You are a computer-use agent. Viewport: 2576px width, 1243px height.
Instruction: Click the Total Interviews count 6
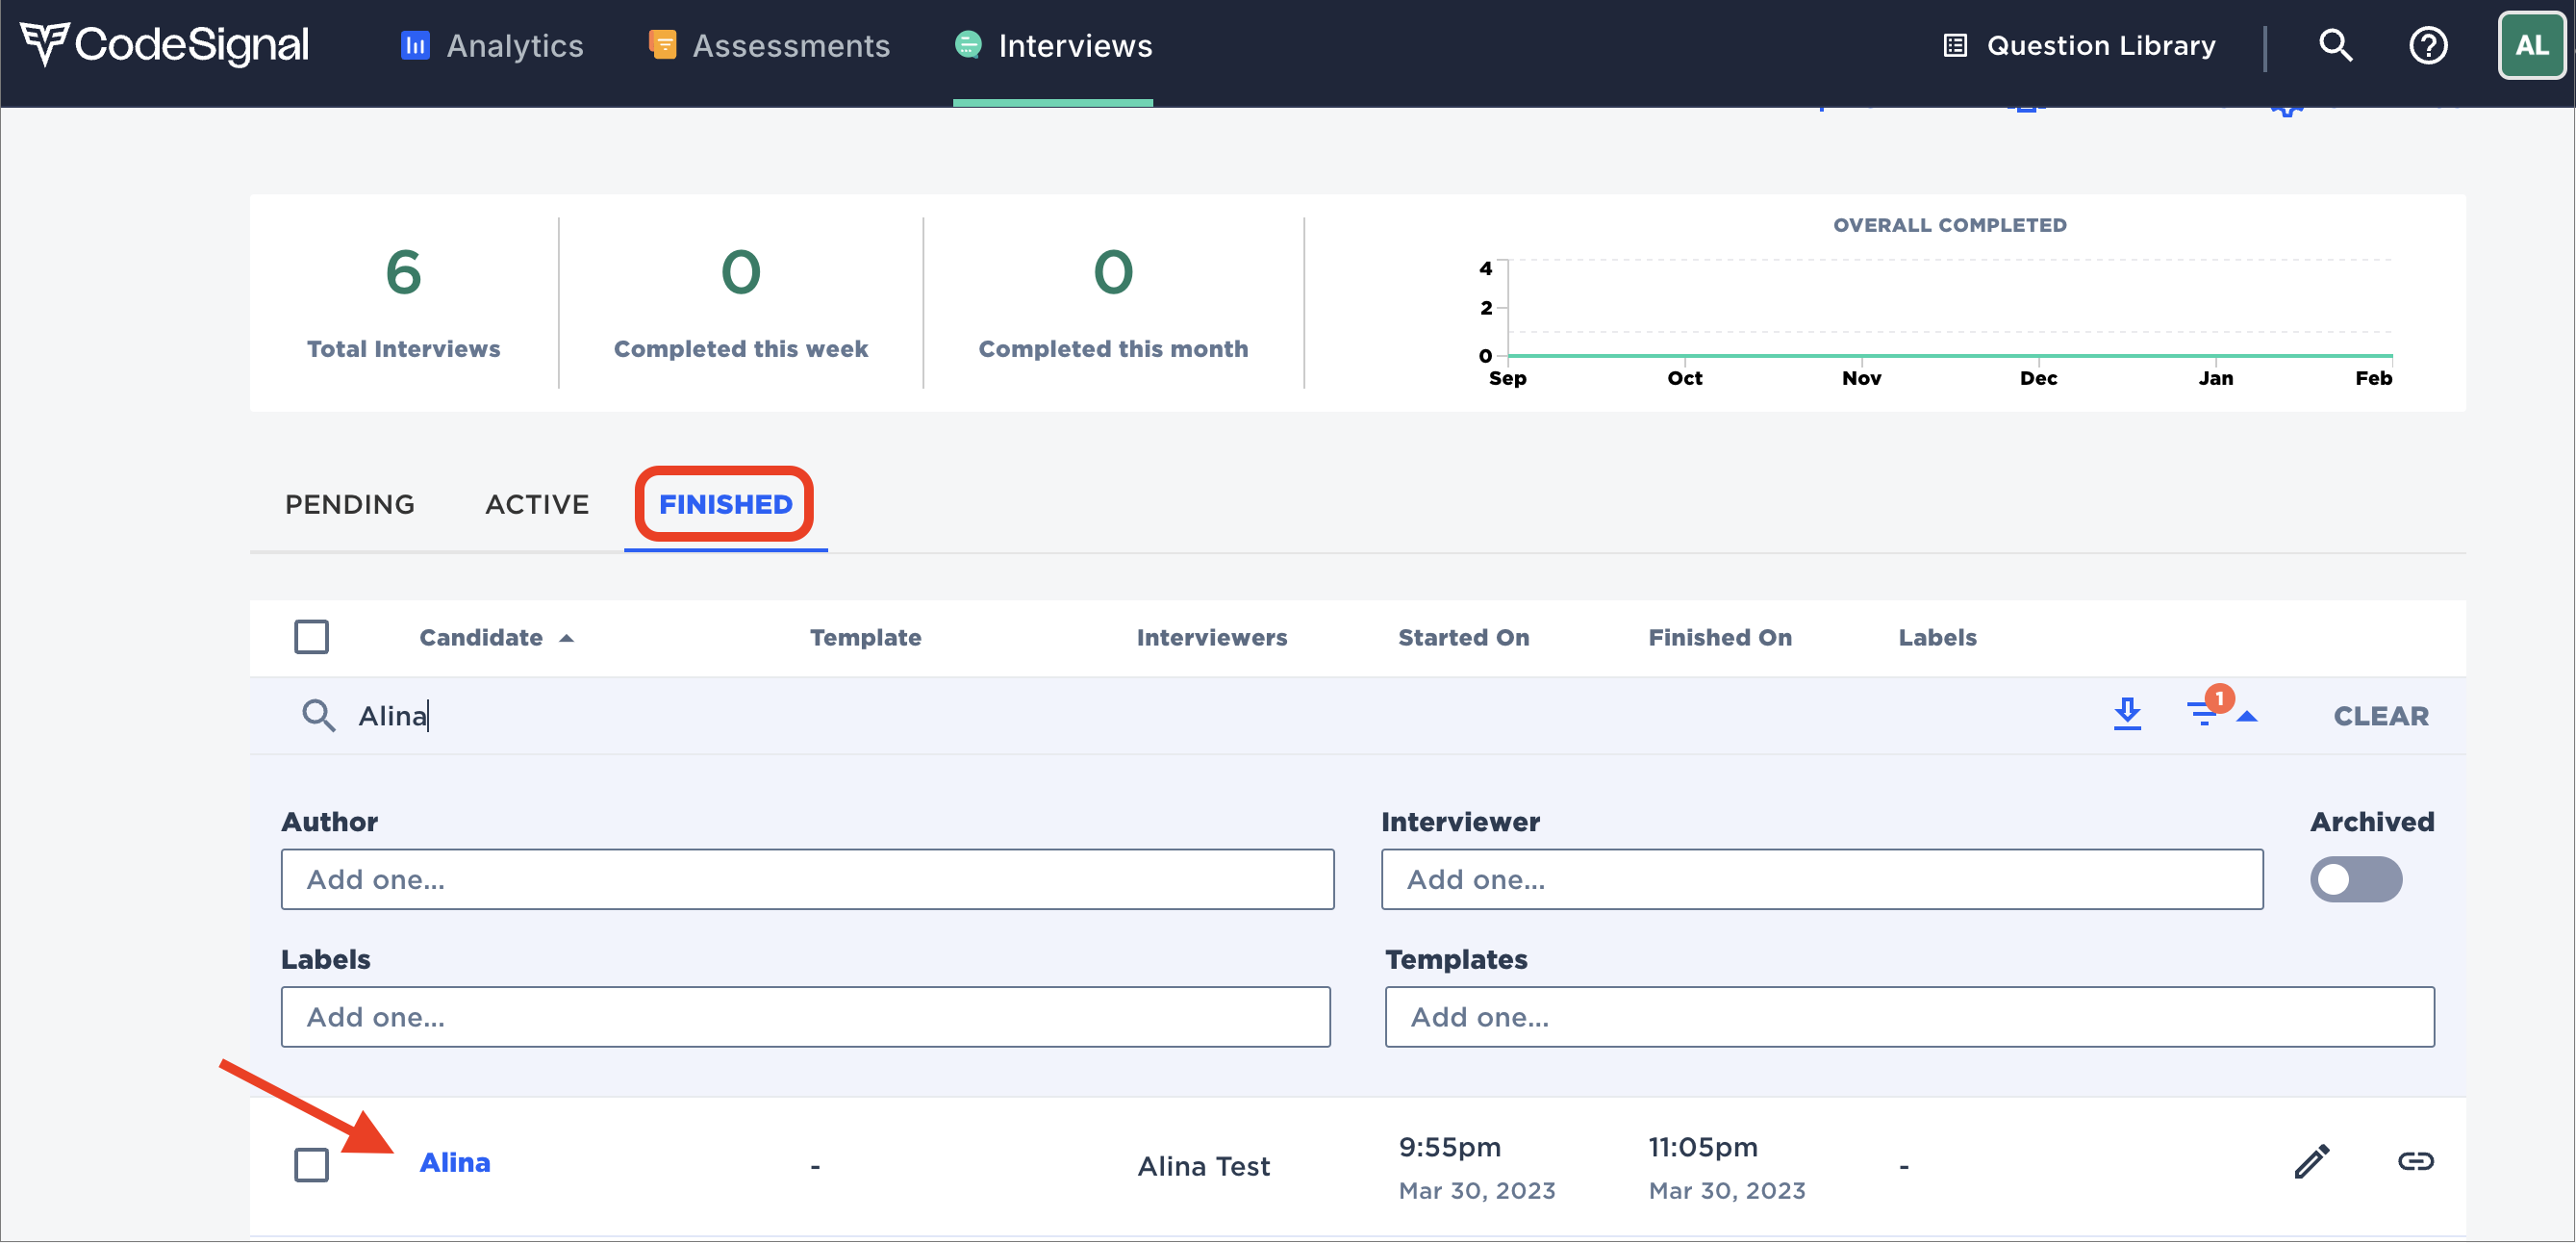403,272
